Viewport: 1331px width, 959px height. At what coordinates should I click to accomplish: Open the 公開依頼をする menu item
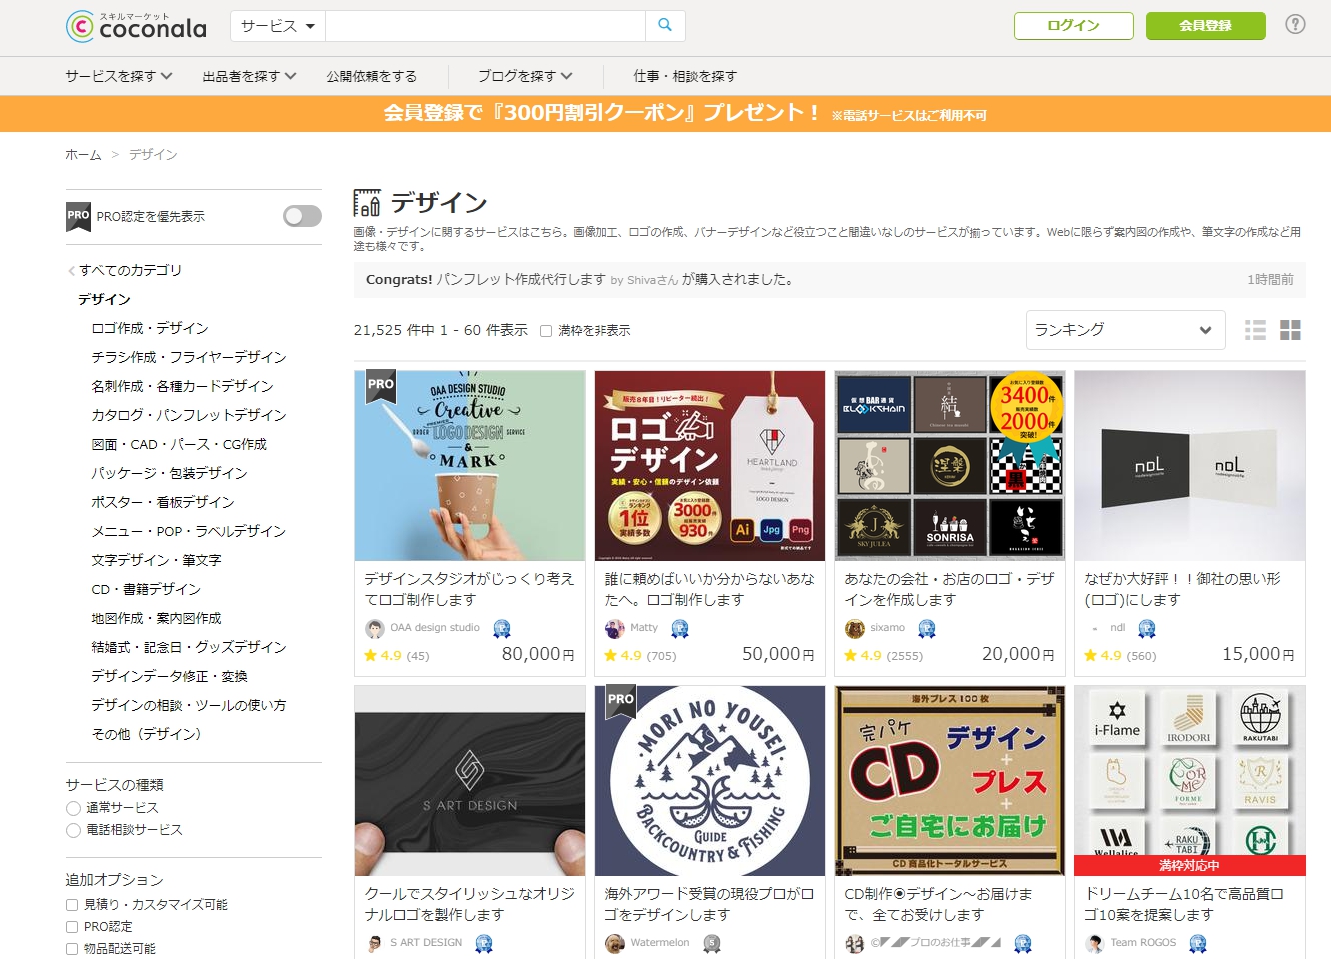pos(371,76)
